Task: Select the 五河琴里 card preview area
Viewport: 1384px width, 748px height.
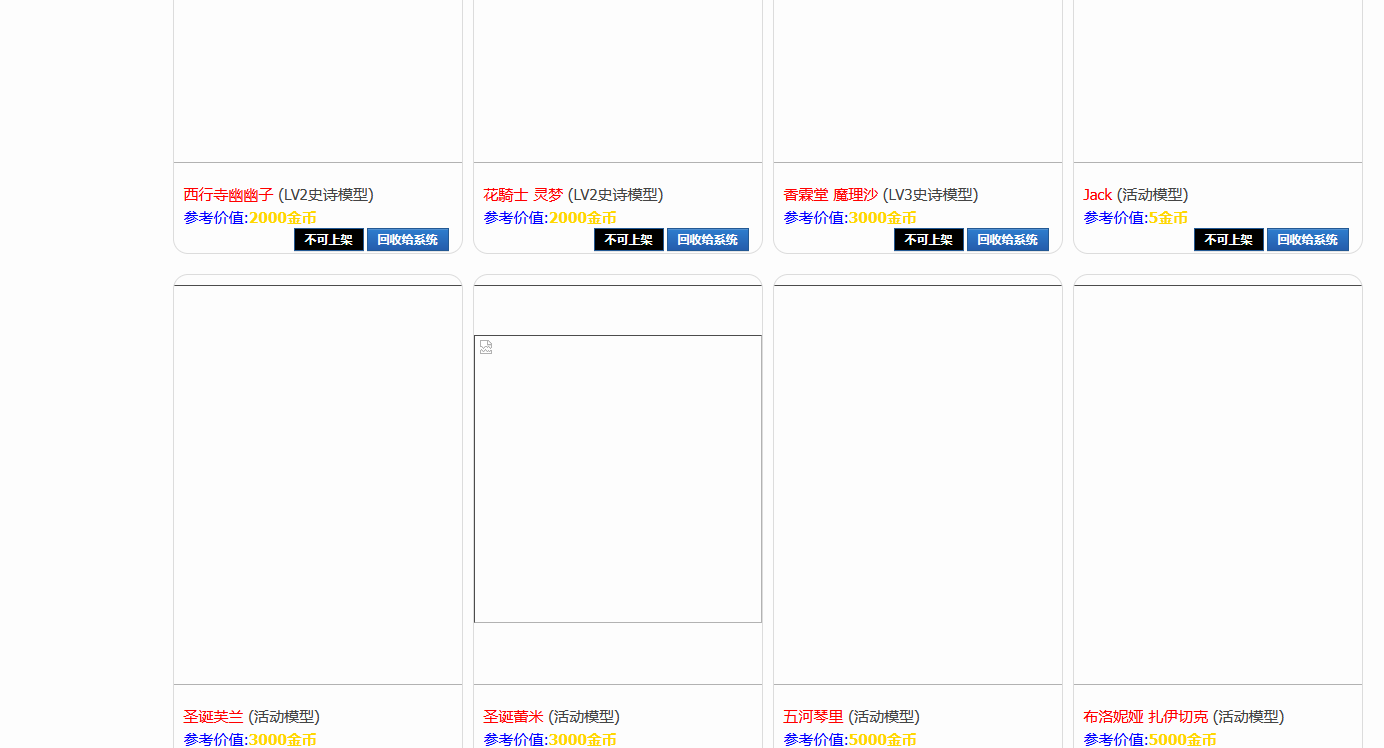Action: (x=918, y=485)
